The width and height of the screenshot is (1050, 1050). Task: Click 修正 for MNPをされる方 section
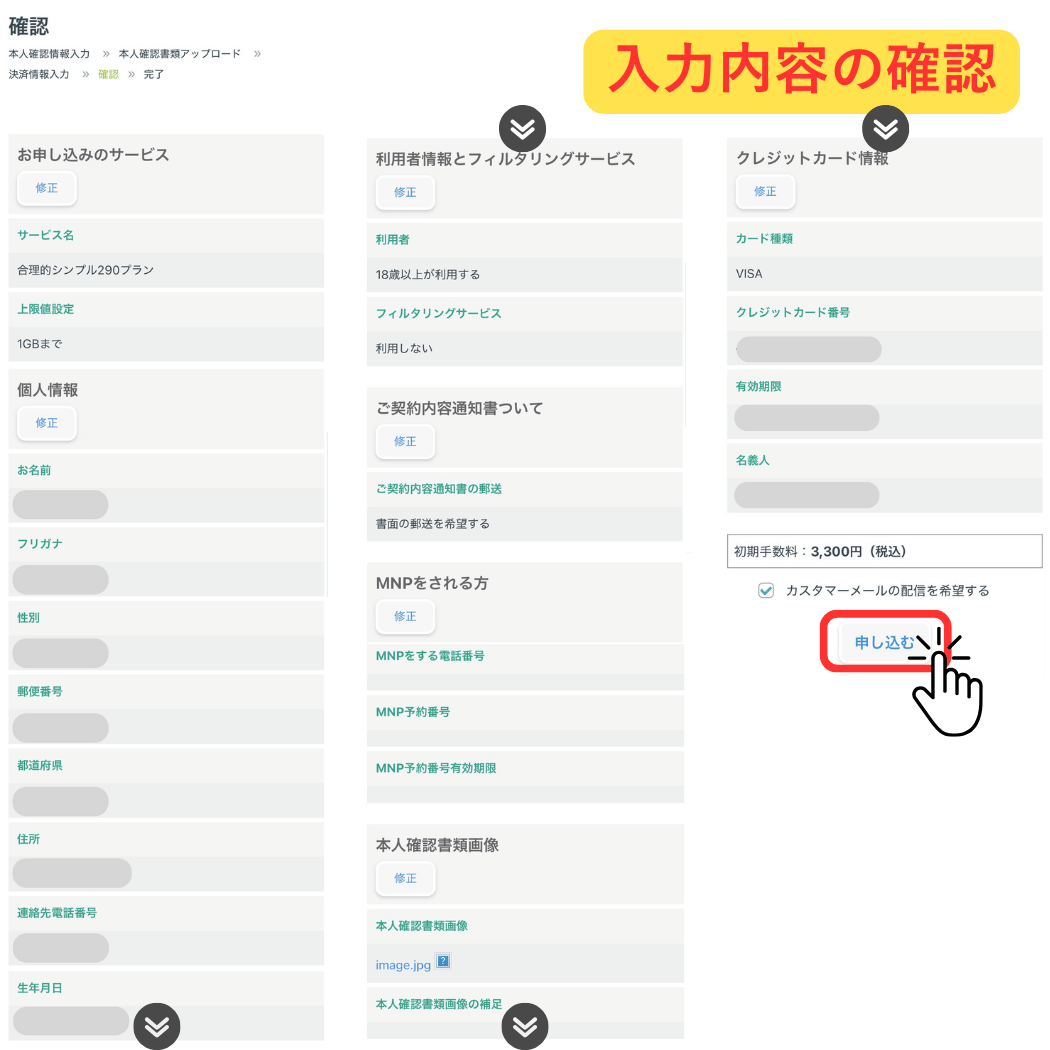(405, 617)
